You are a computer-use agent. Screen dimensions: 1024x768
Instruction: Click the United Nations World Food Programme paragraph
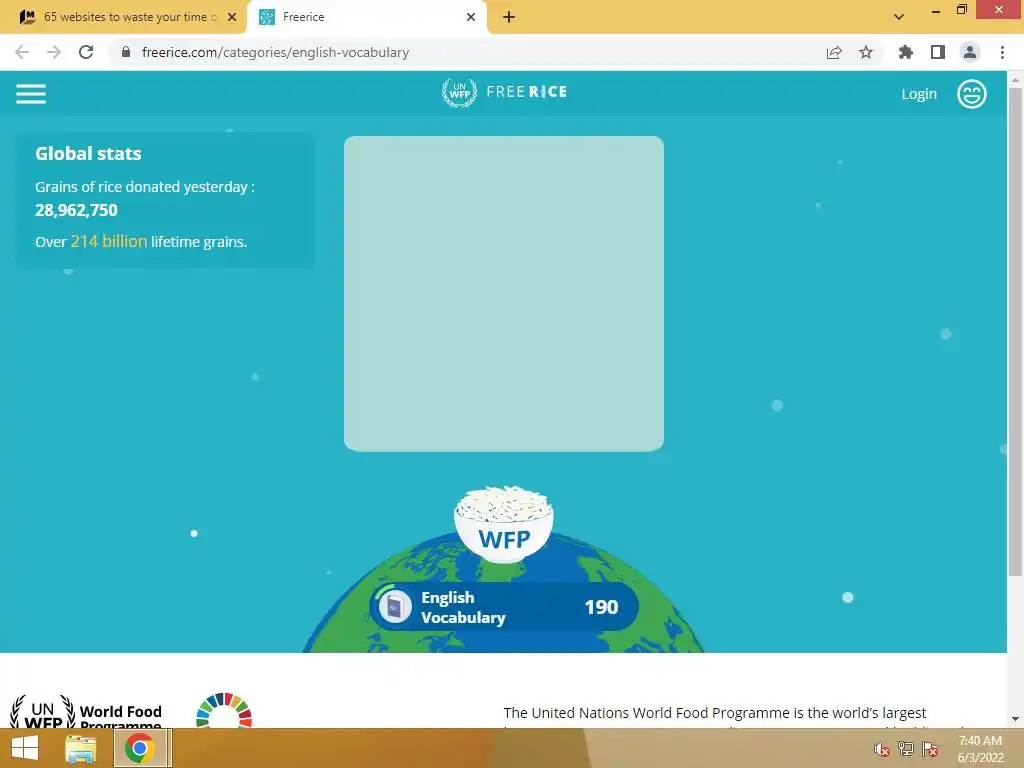pos(737,716)
